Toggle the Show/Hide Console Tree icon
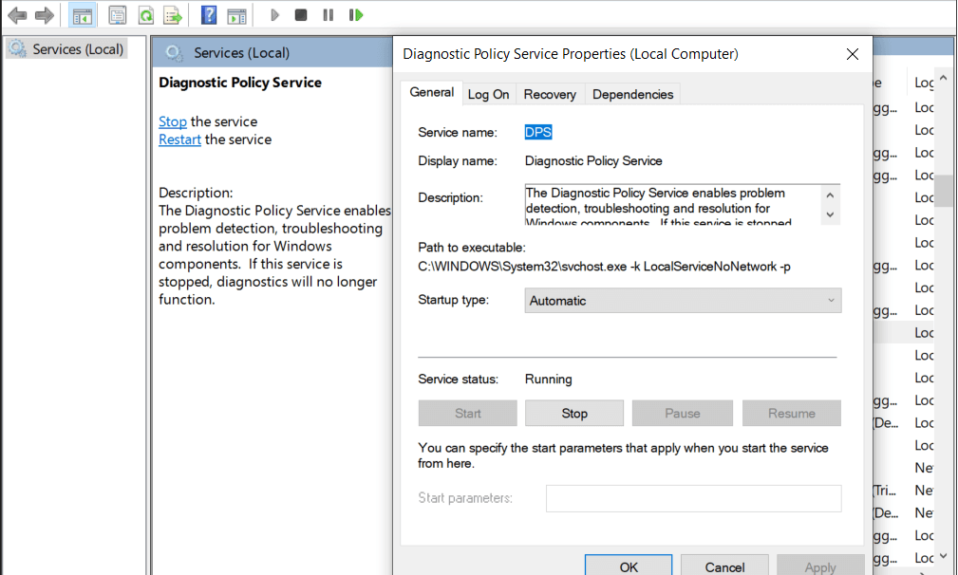 click(x=83, y=15)
